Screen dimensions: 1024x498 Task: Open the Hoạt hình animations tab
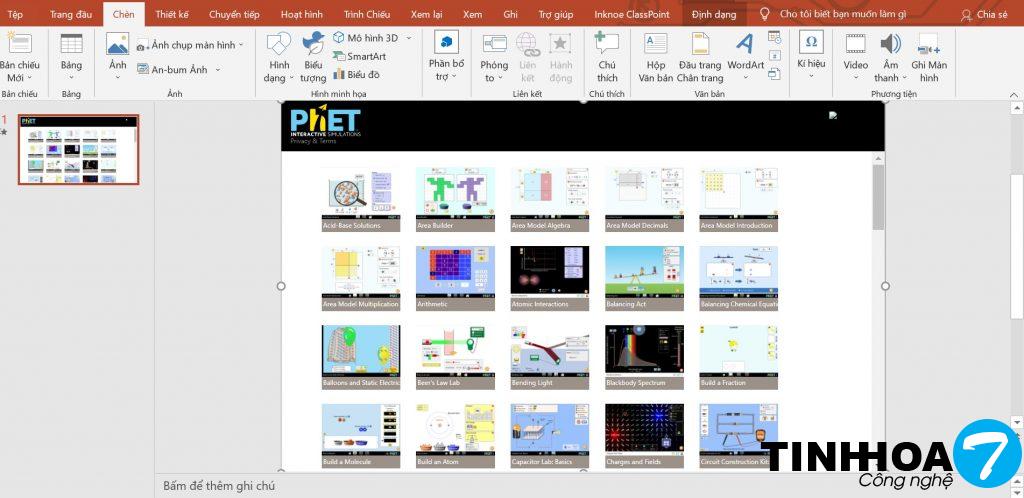[x=301, y=14]
